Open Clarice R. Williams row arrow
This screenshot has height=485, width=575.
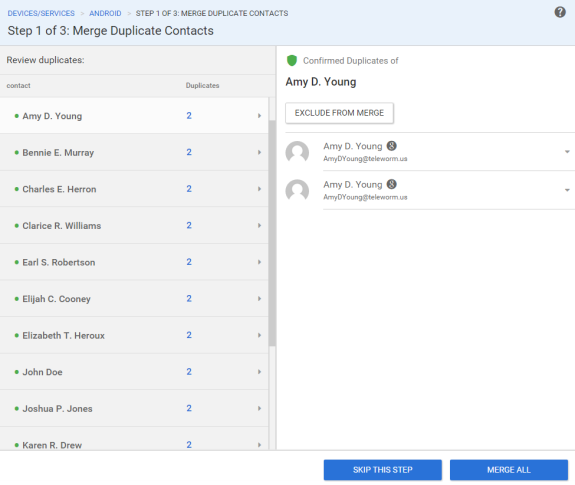(x=259, y=225)
